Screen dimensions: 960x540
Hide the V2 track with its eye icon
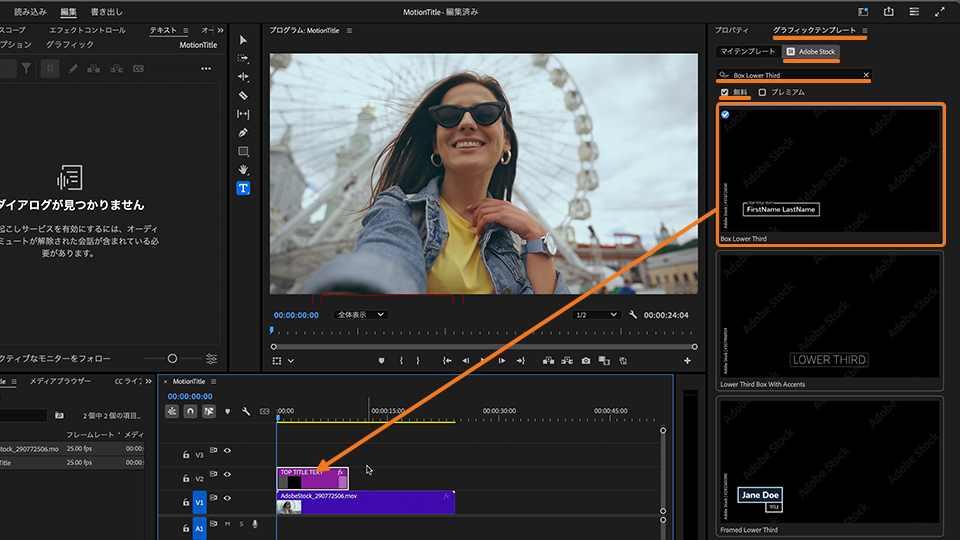click(227, 476)
